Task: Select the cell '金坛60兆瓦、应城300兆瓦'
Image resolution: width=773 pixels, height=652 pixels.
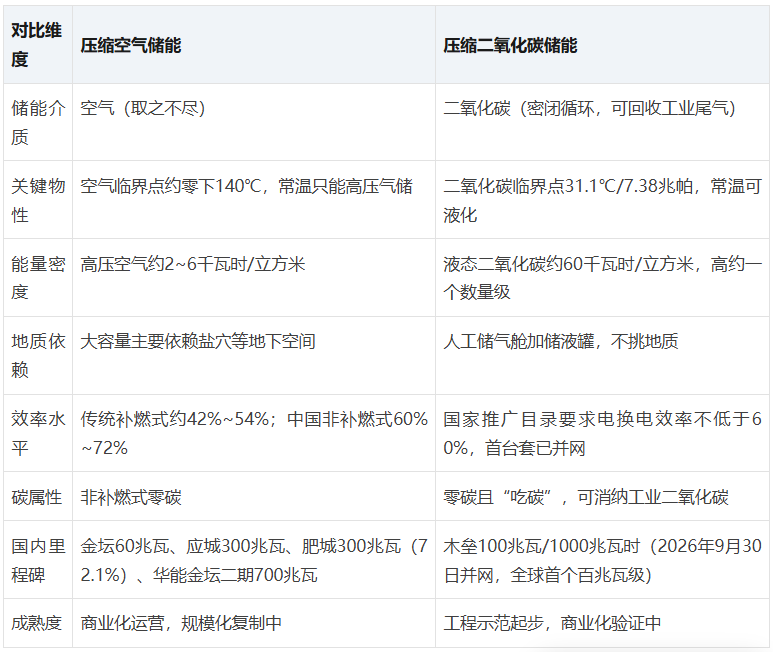Action: pyautogui.click(x=254, y=560)
